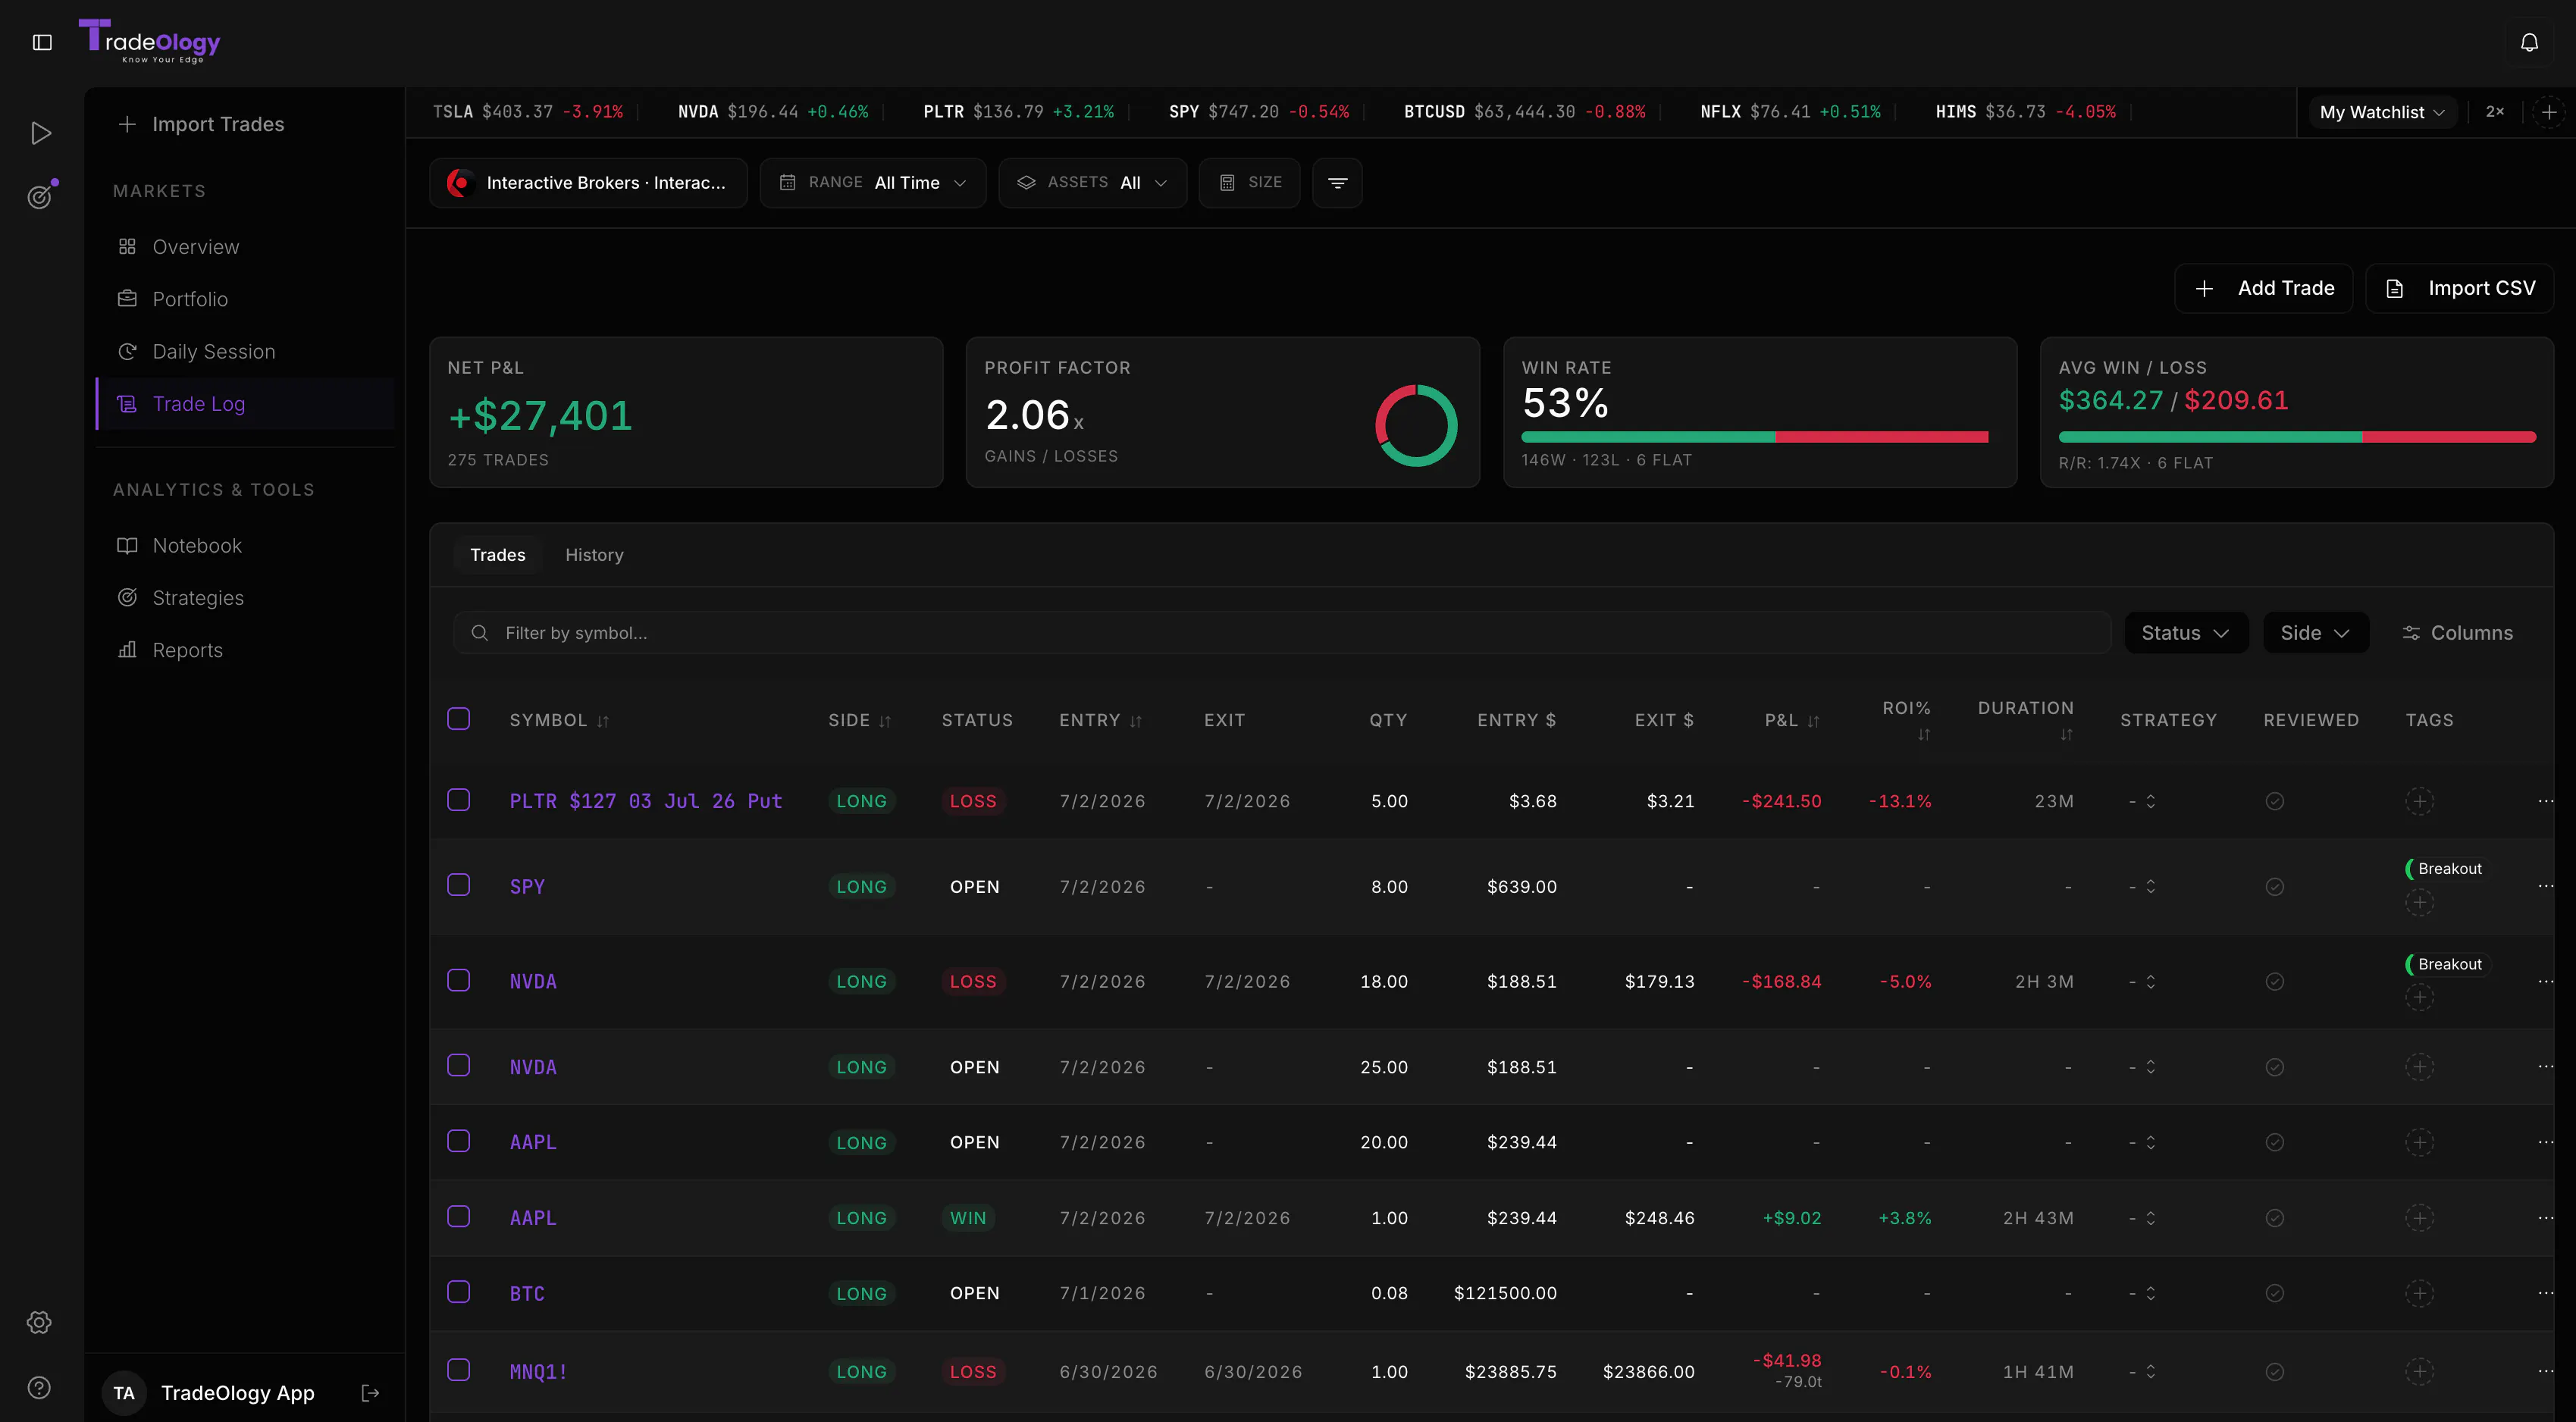The width and height of the screenshot is (2576, 1422).
Task: Check the AAPL win trade row
Action: coord(458,1217)
